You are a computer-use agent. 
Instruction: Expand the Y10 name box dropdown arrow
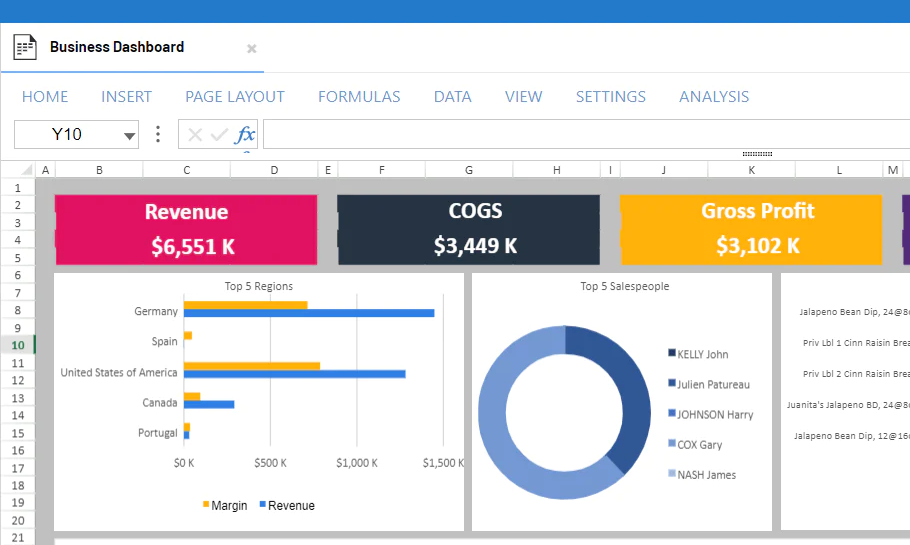pyautogui.click(x=129, y=136)
